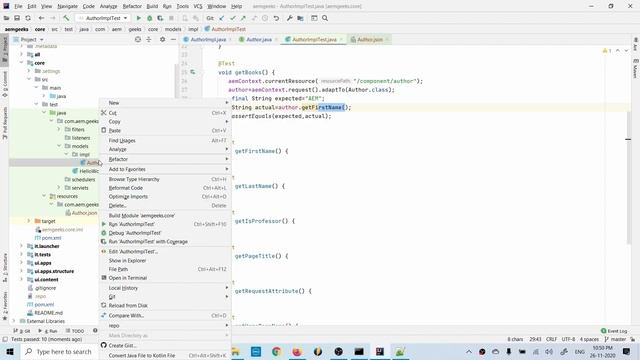
Task: Click the tool windows toggle icon in status bar corner
Action: 5,339
